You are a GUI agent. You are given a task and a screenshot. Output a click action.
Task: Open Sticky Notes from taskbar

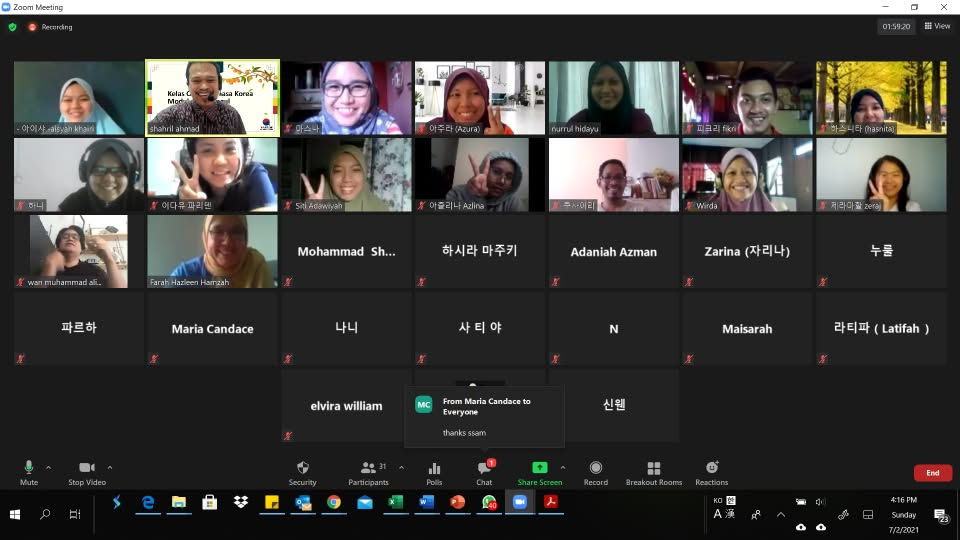click(272, 503)
